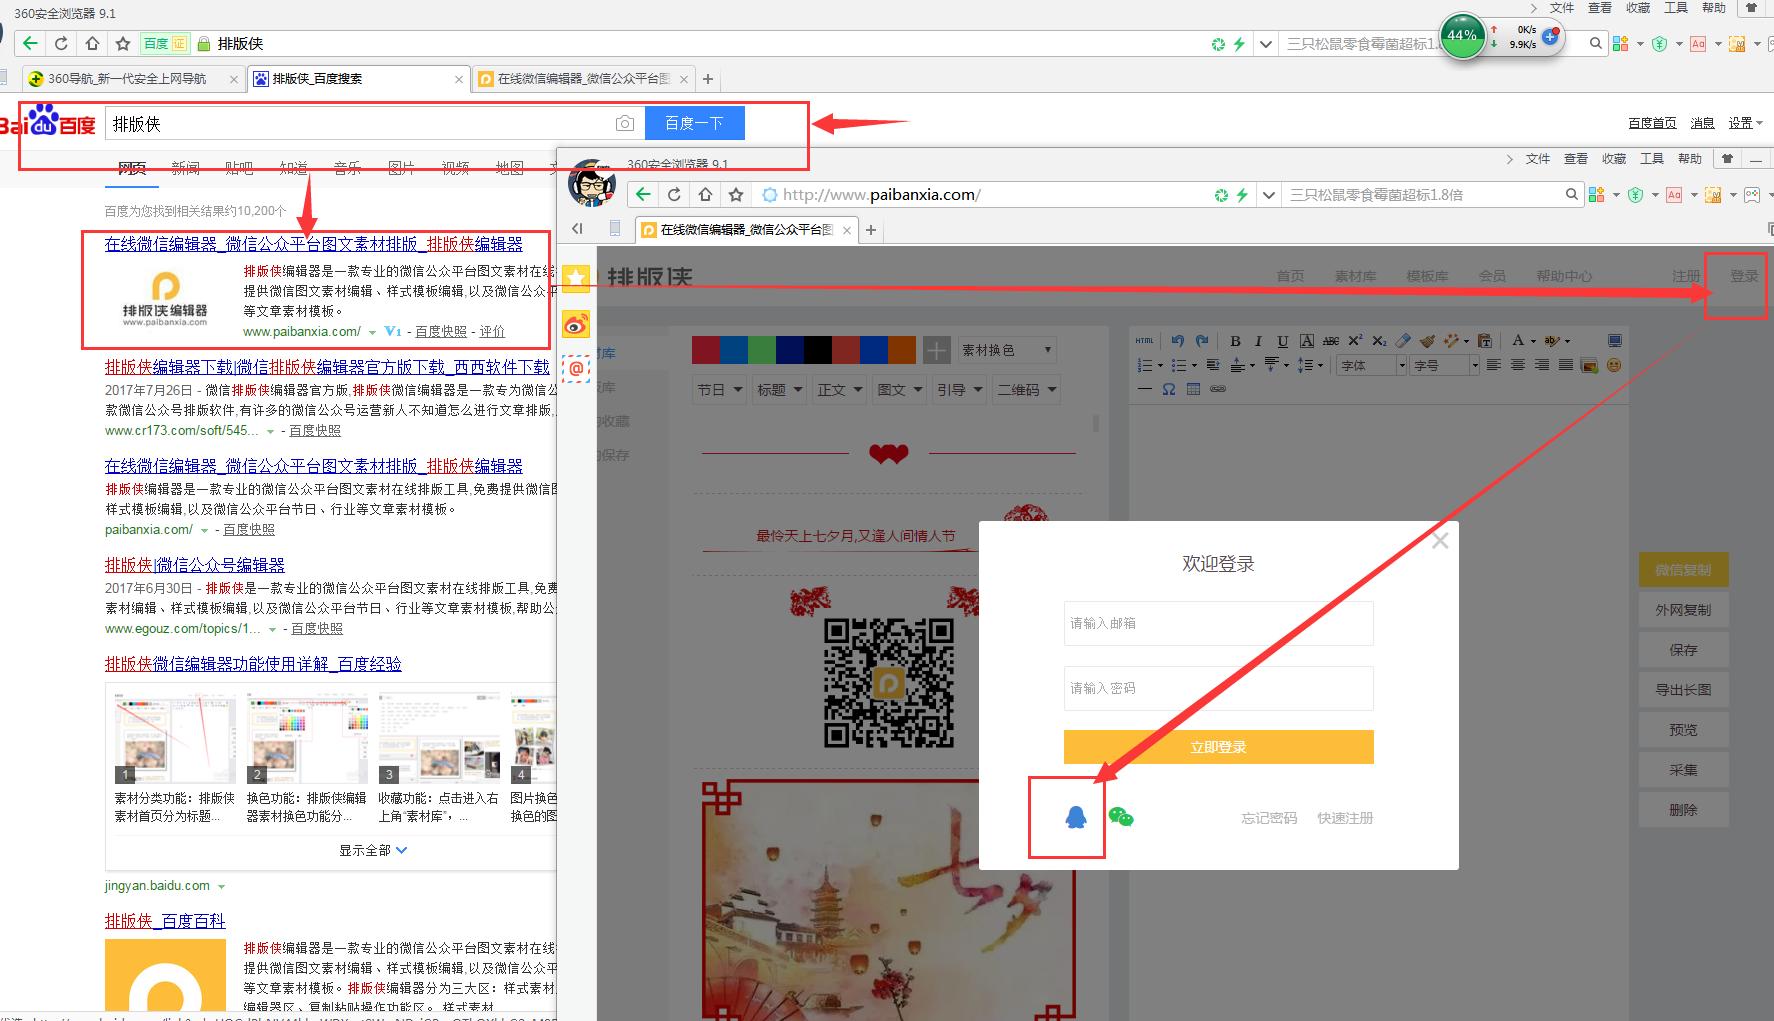Open the 模板库 navigation menu item
Viewport: 1774px width, 1021px height.
pyautogui.click(x=1427, y=276)
